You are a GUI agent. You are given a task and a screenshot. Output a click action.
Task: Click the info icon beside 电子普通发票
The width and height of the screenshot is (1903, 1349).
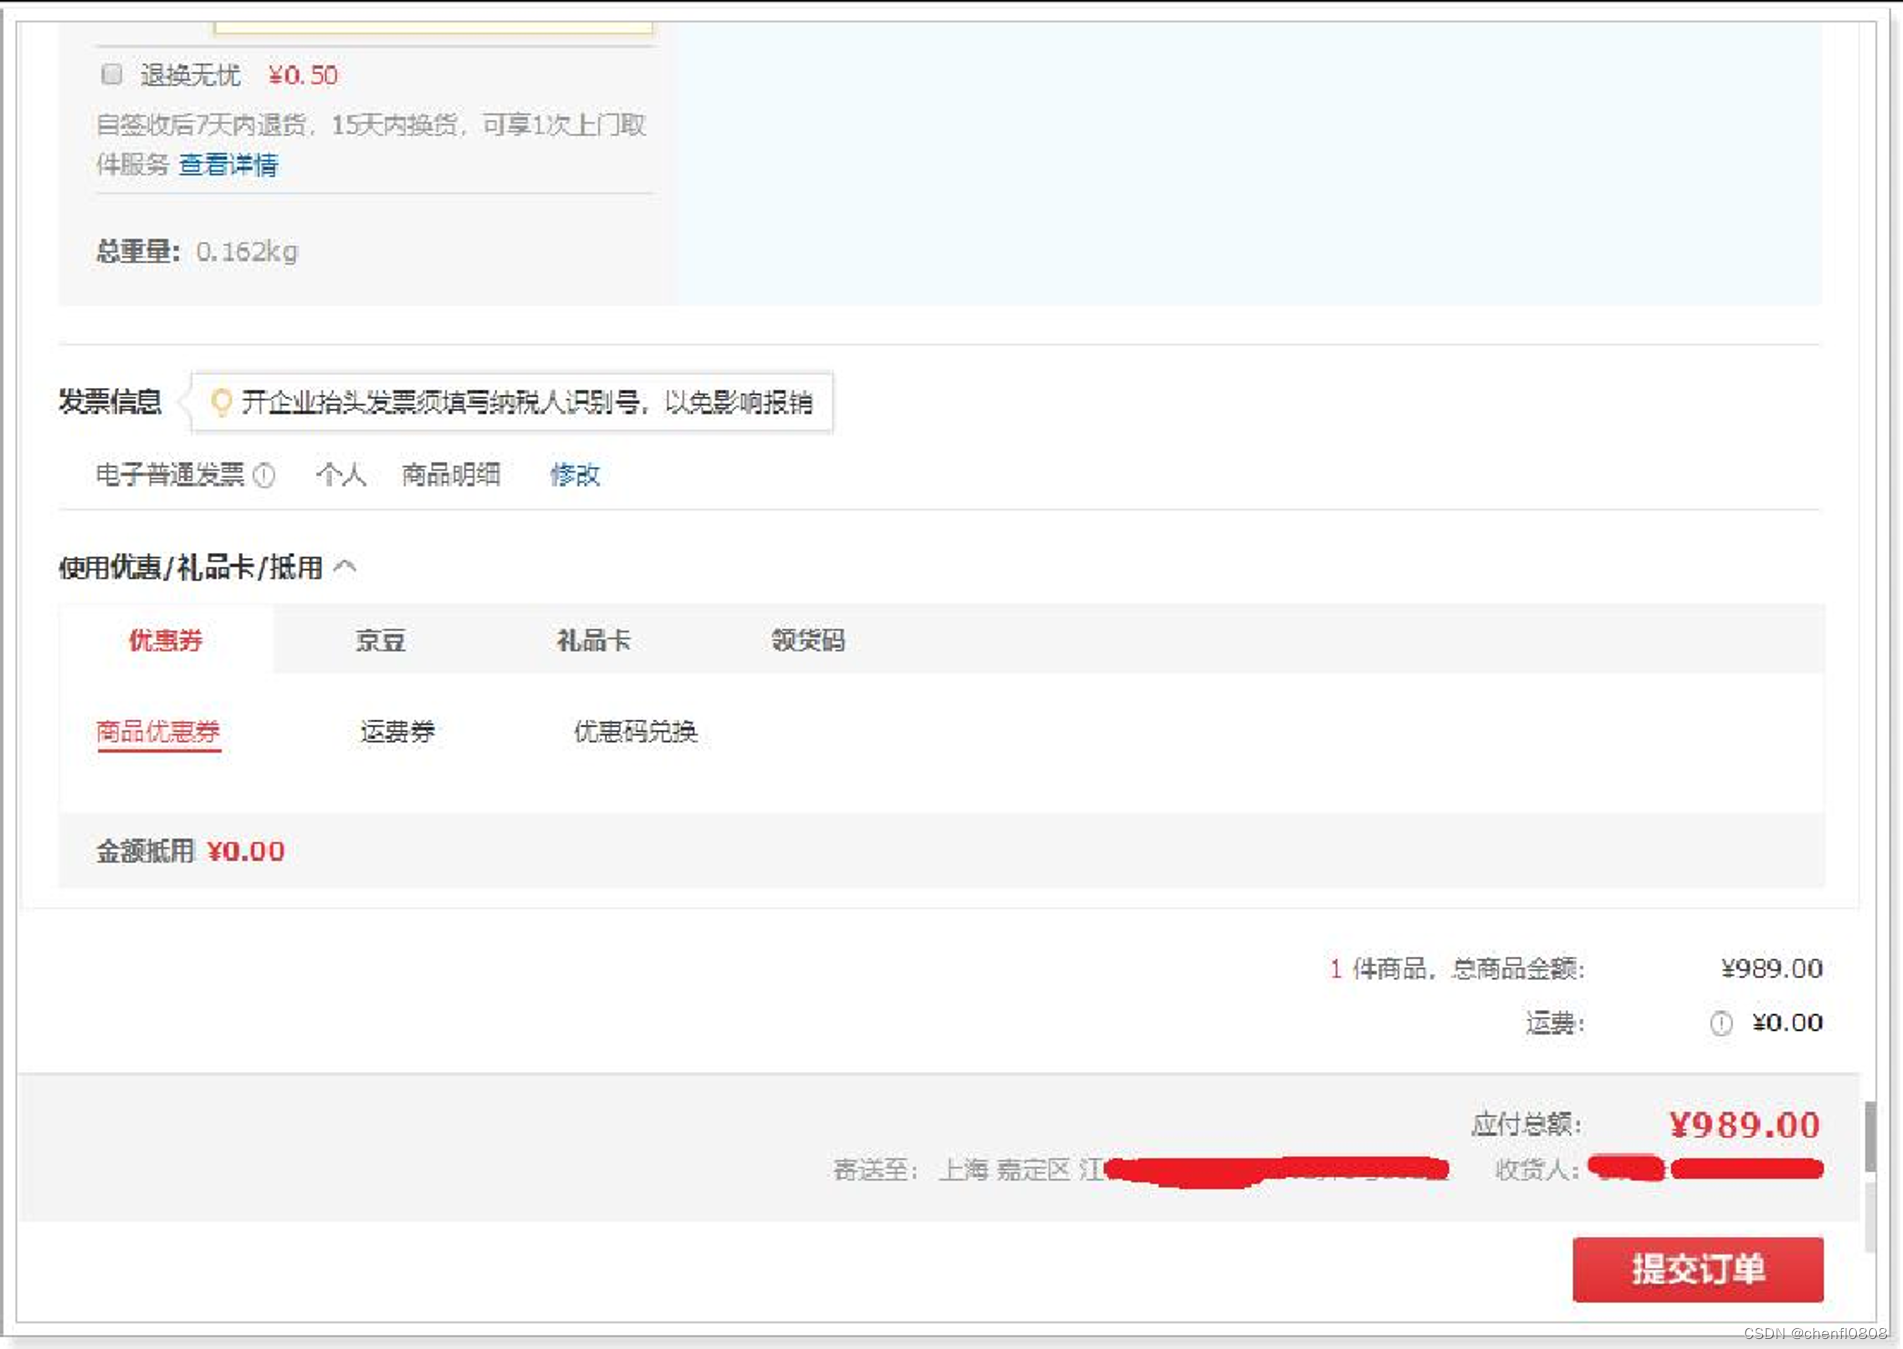(264, 475)
